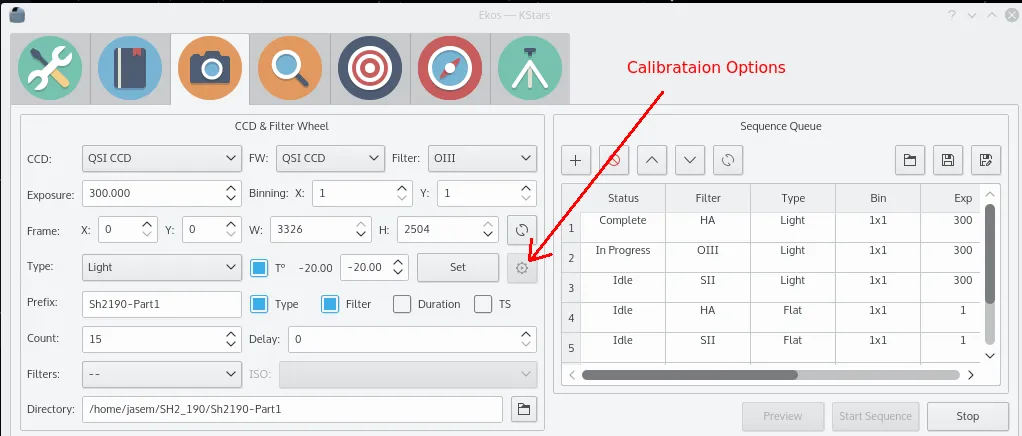Image resolution: width=1022 pixels, height=436 pixels.
Task: Click Binning X value spinner
Action: (364, 194)
